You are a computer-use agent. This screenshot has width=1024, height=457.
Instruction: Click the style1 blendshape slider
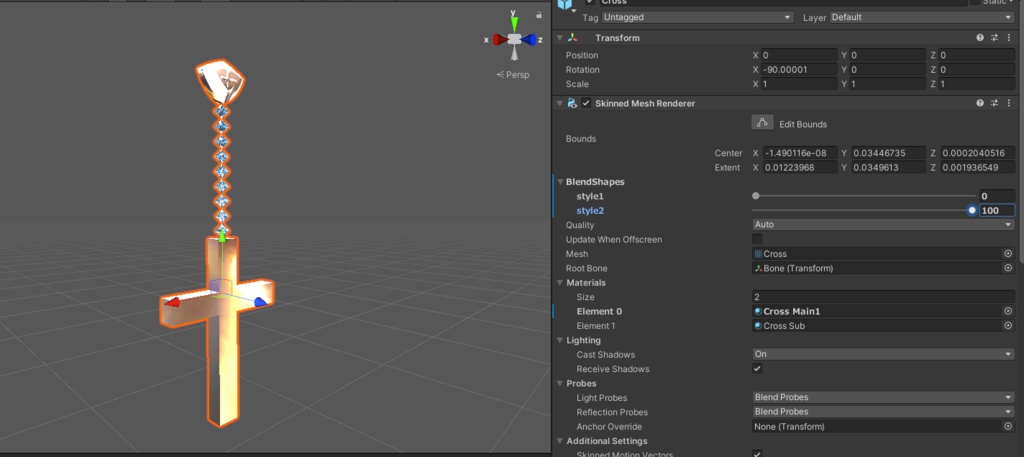(864, 196)
